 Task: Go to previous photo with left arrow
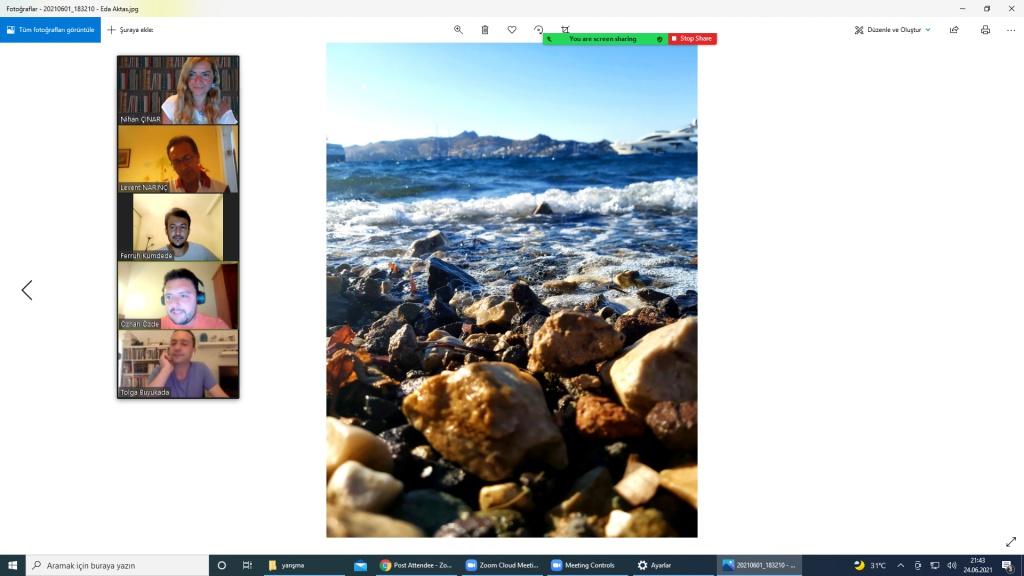(27, 290)
